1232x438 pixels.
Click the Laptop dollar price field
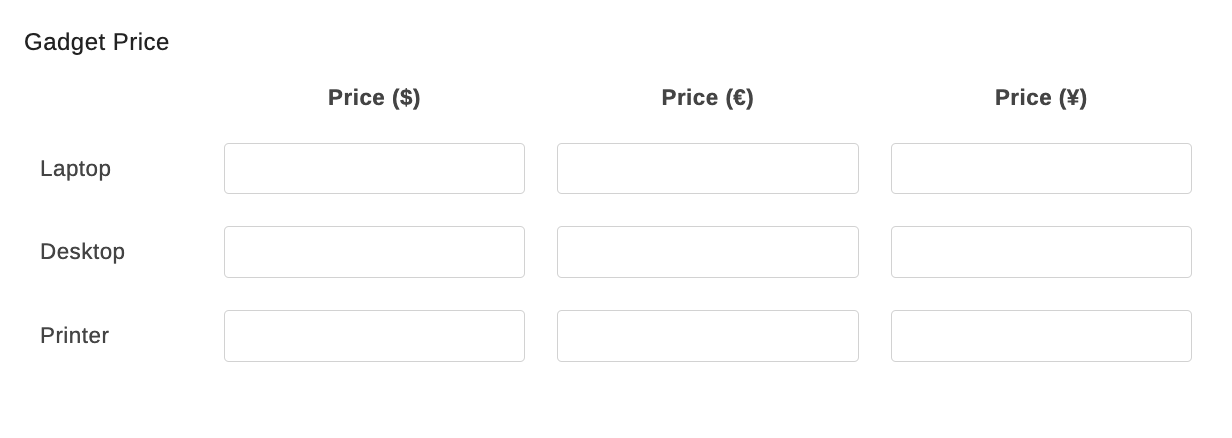pos(374,168)
